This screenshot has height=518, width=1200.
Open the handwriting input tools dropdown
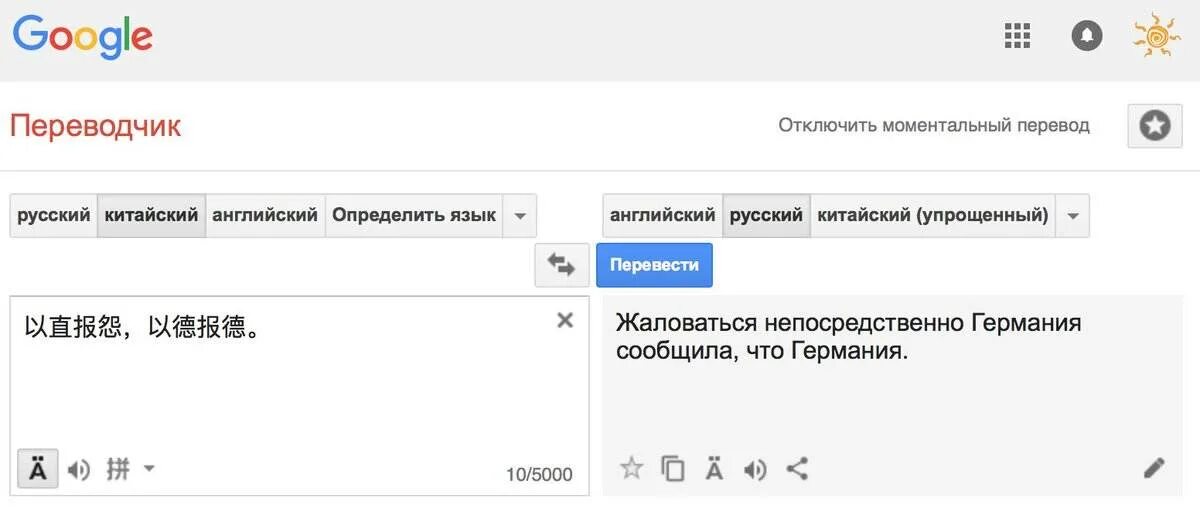(149, 468)
